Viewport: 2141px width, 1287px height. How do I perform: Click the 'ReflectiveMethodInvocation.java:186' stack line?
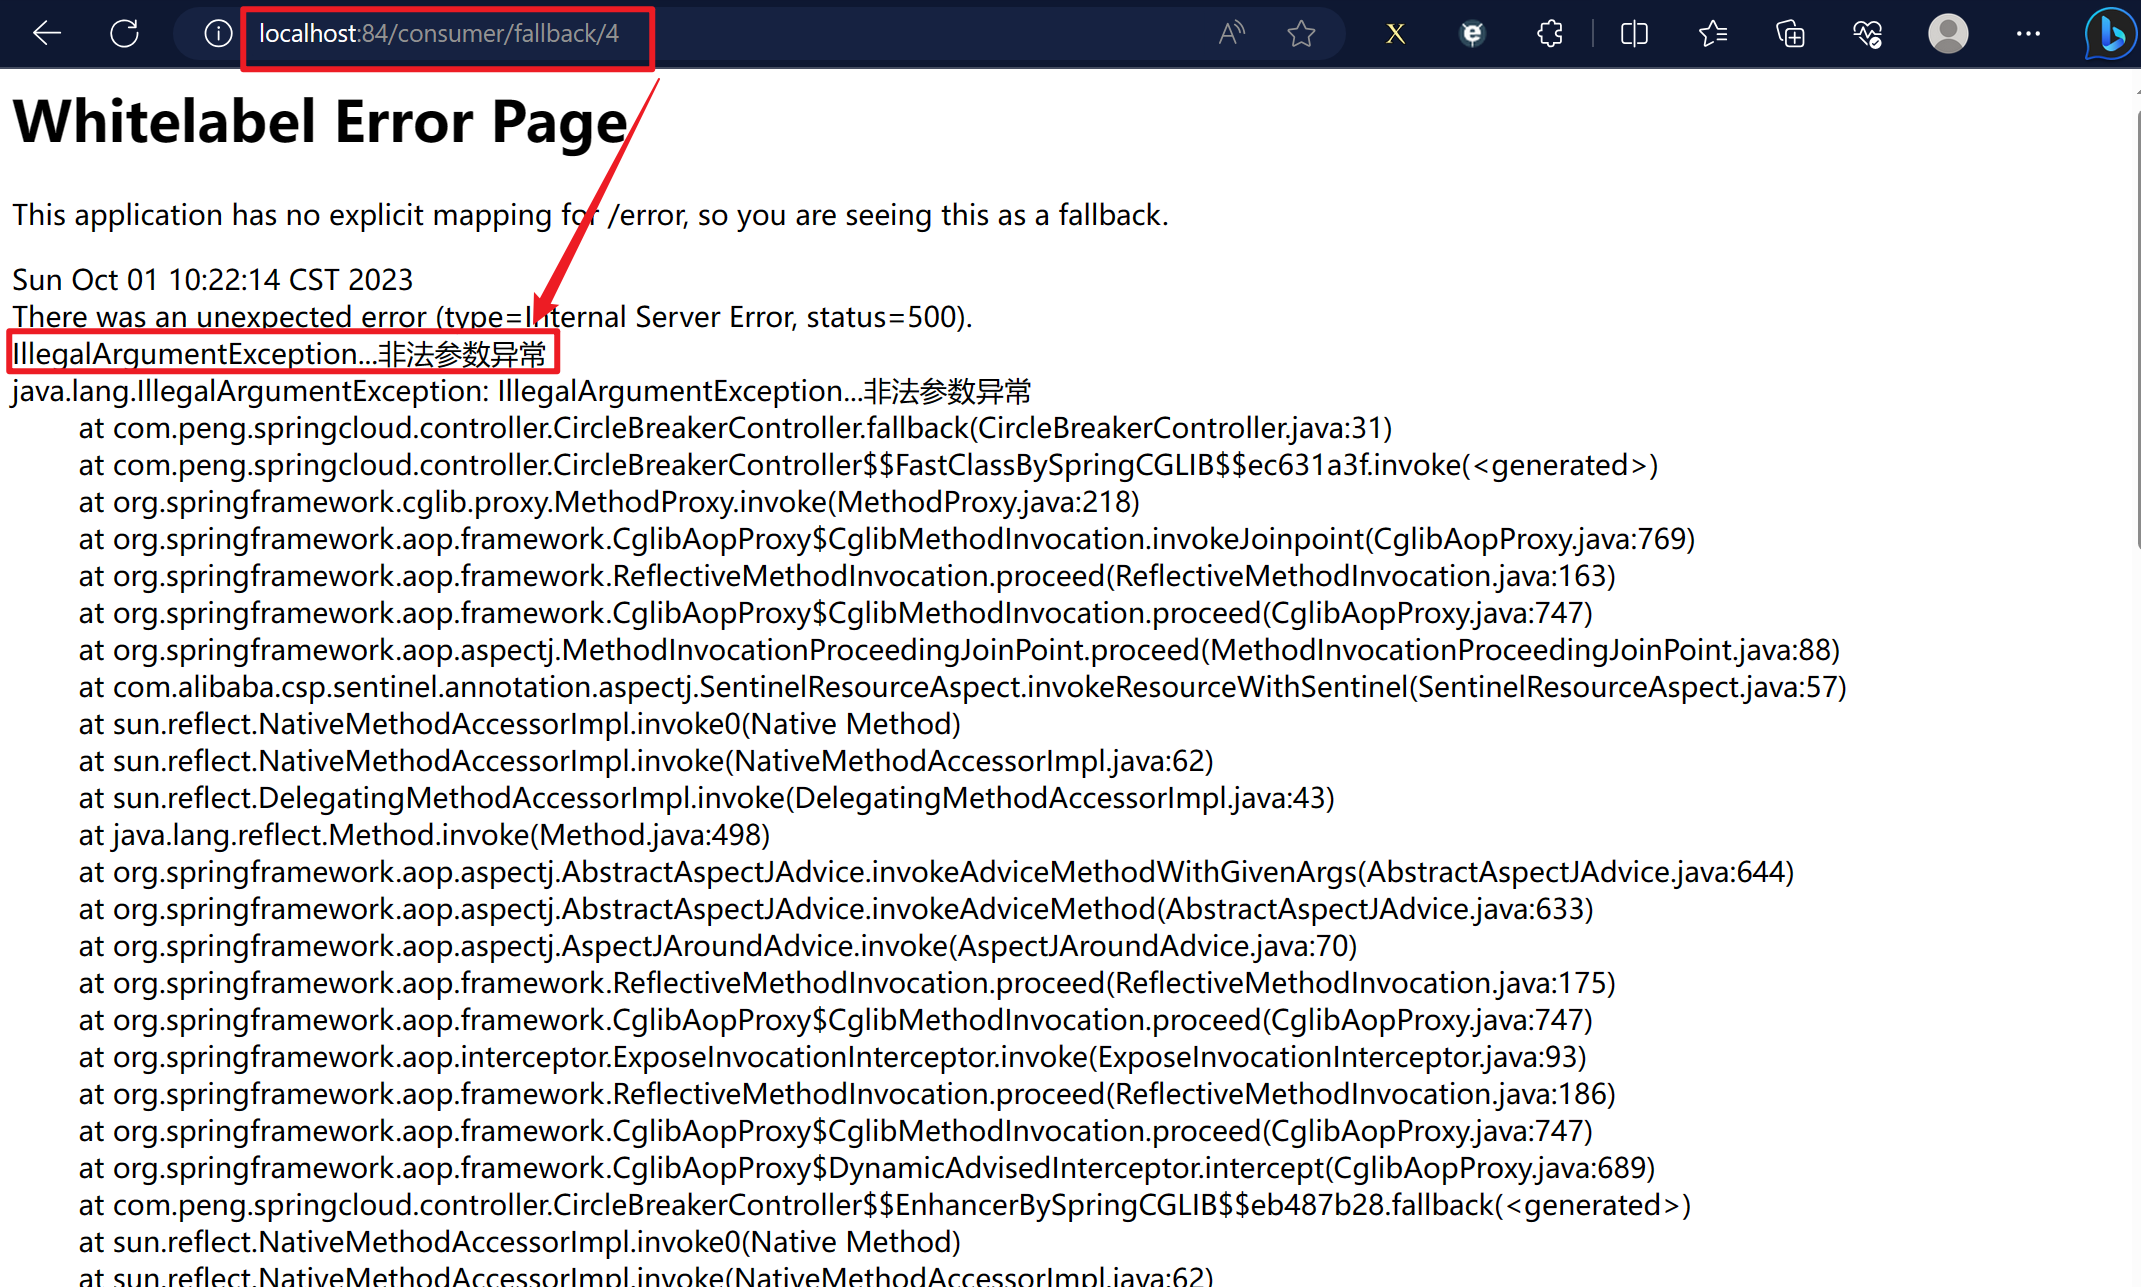(847, 1094)
